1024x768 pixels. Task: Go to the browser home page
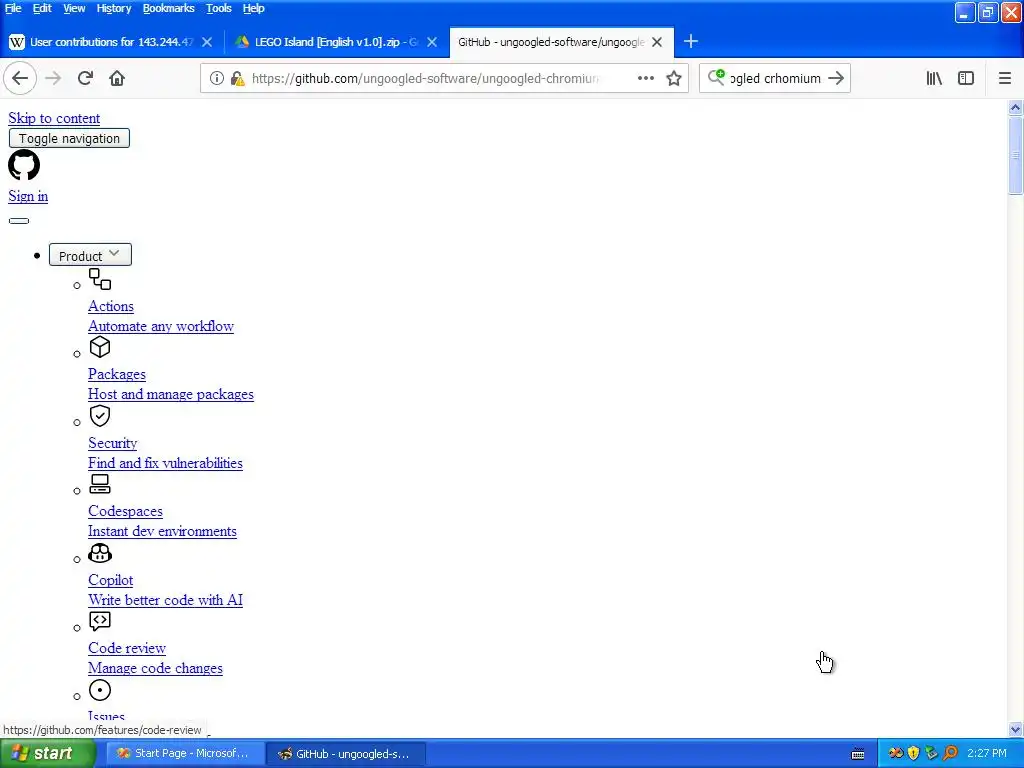(x=117, y=78)
